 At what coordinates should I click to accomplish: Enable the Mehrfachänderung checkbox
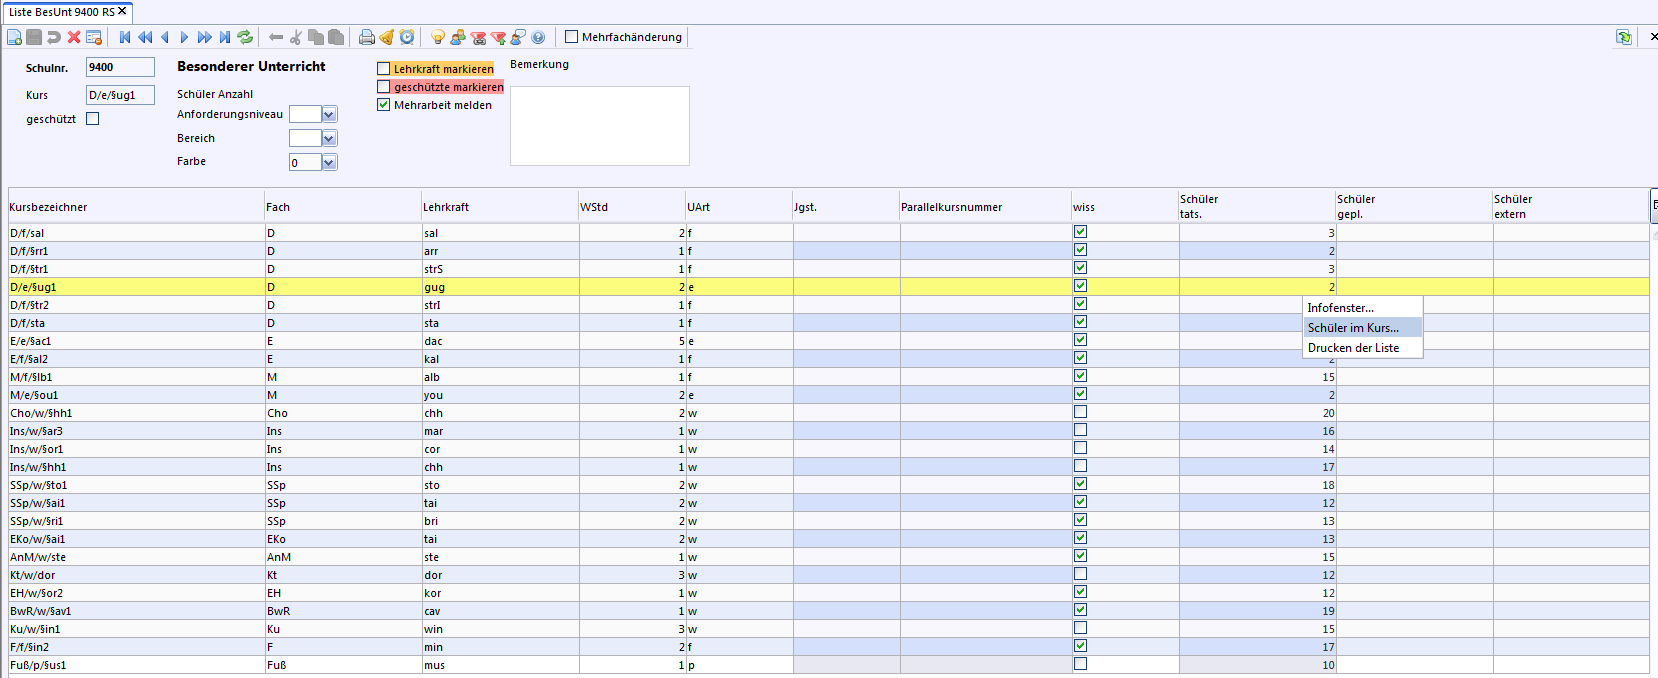point(572,37)
